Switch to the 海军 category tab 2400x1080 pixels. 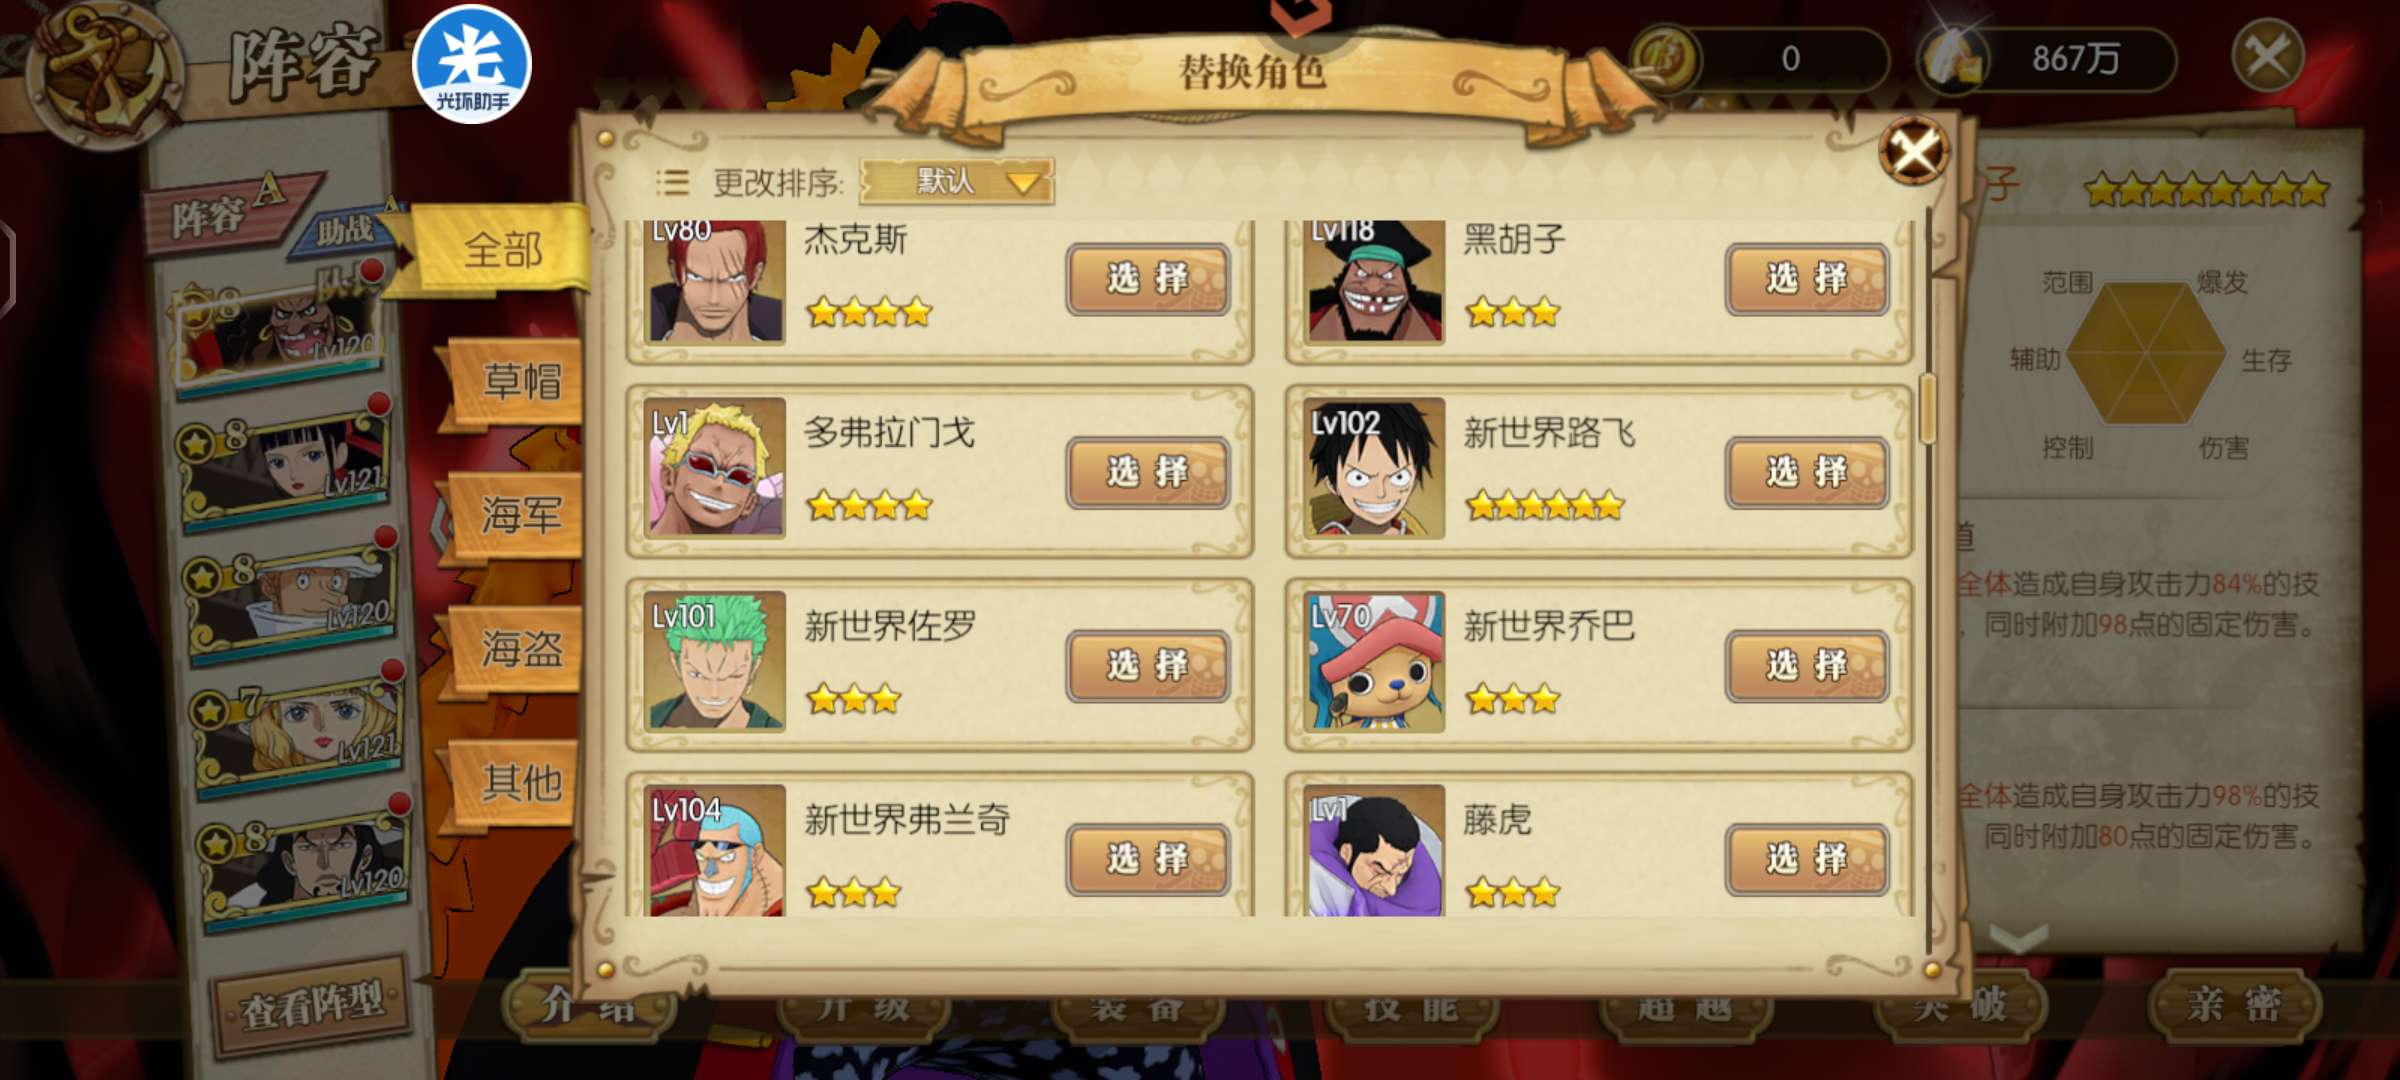tap(519, 515)
